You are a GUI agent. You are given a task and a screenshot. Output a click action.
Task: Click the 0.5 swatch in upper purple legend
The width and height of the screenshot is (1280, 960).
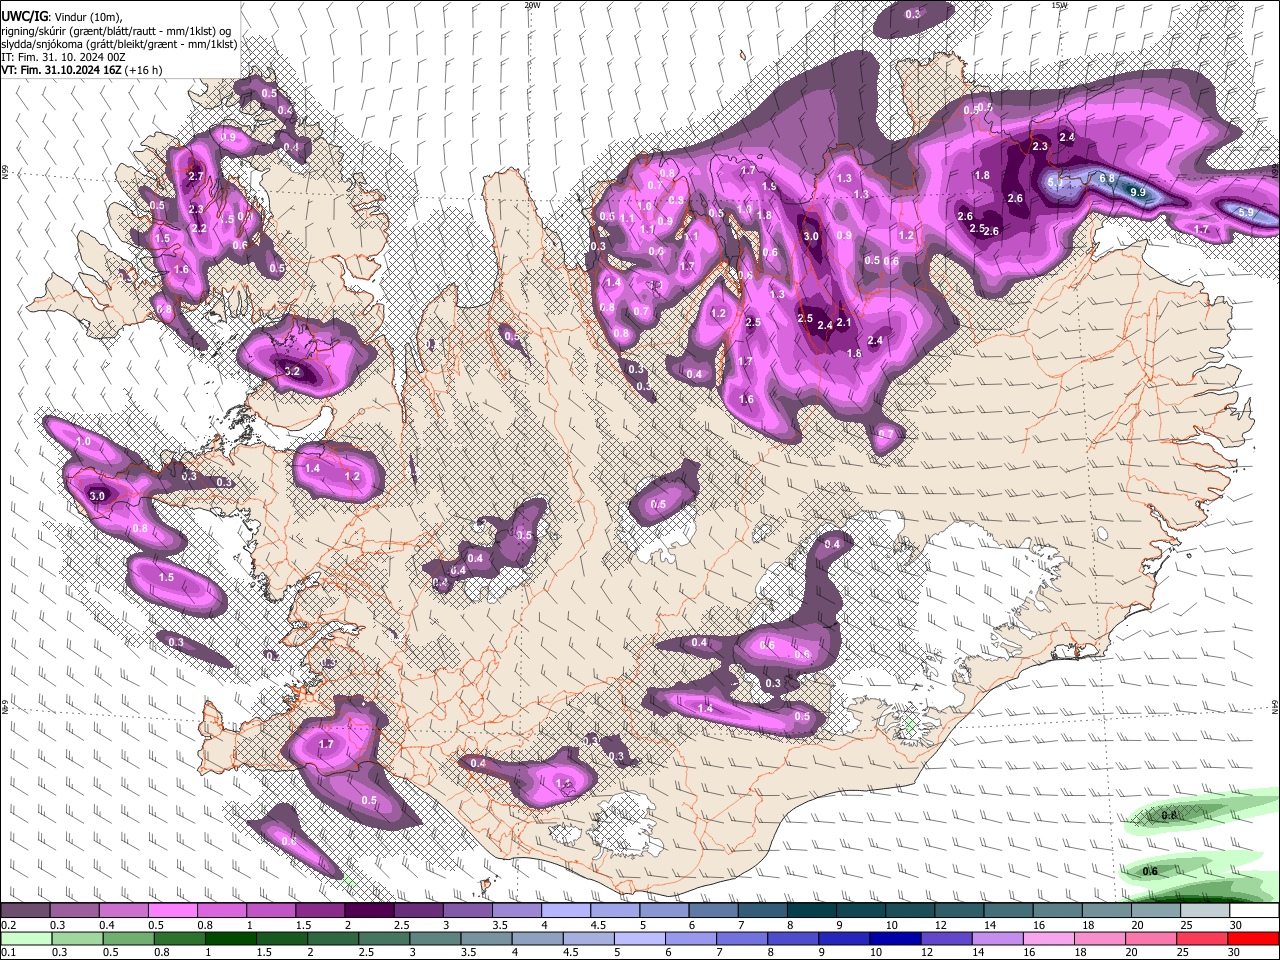coord(172,911)
